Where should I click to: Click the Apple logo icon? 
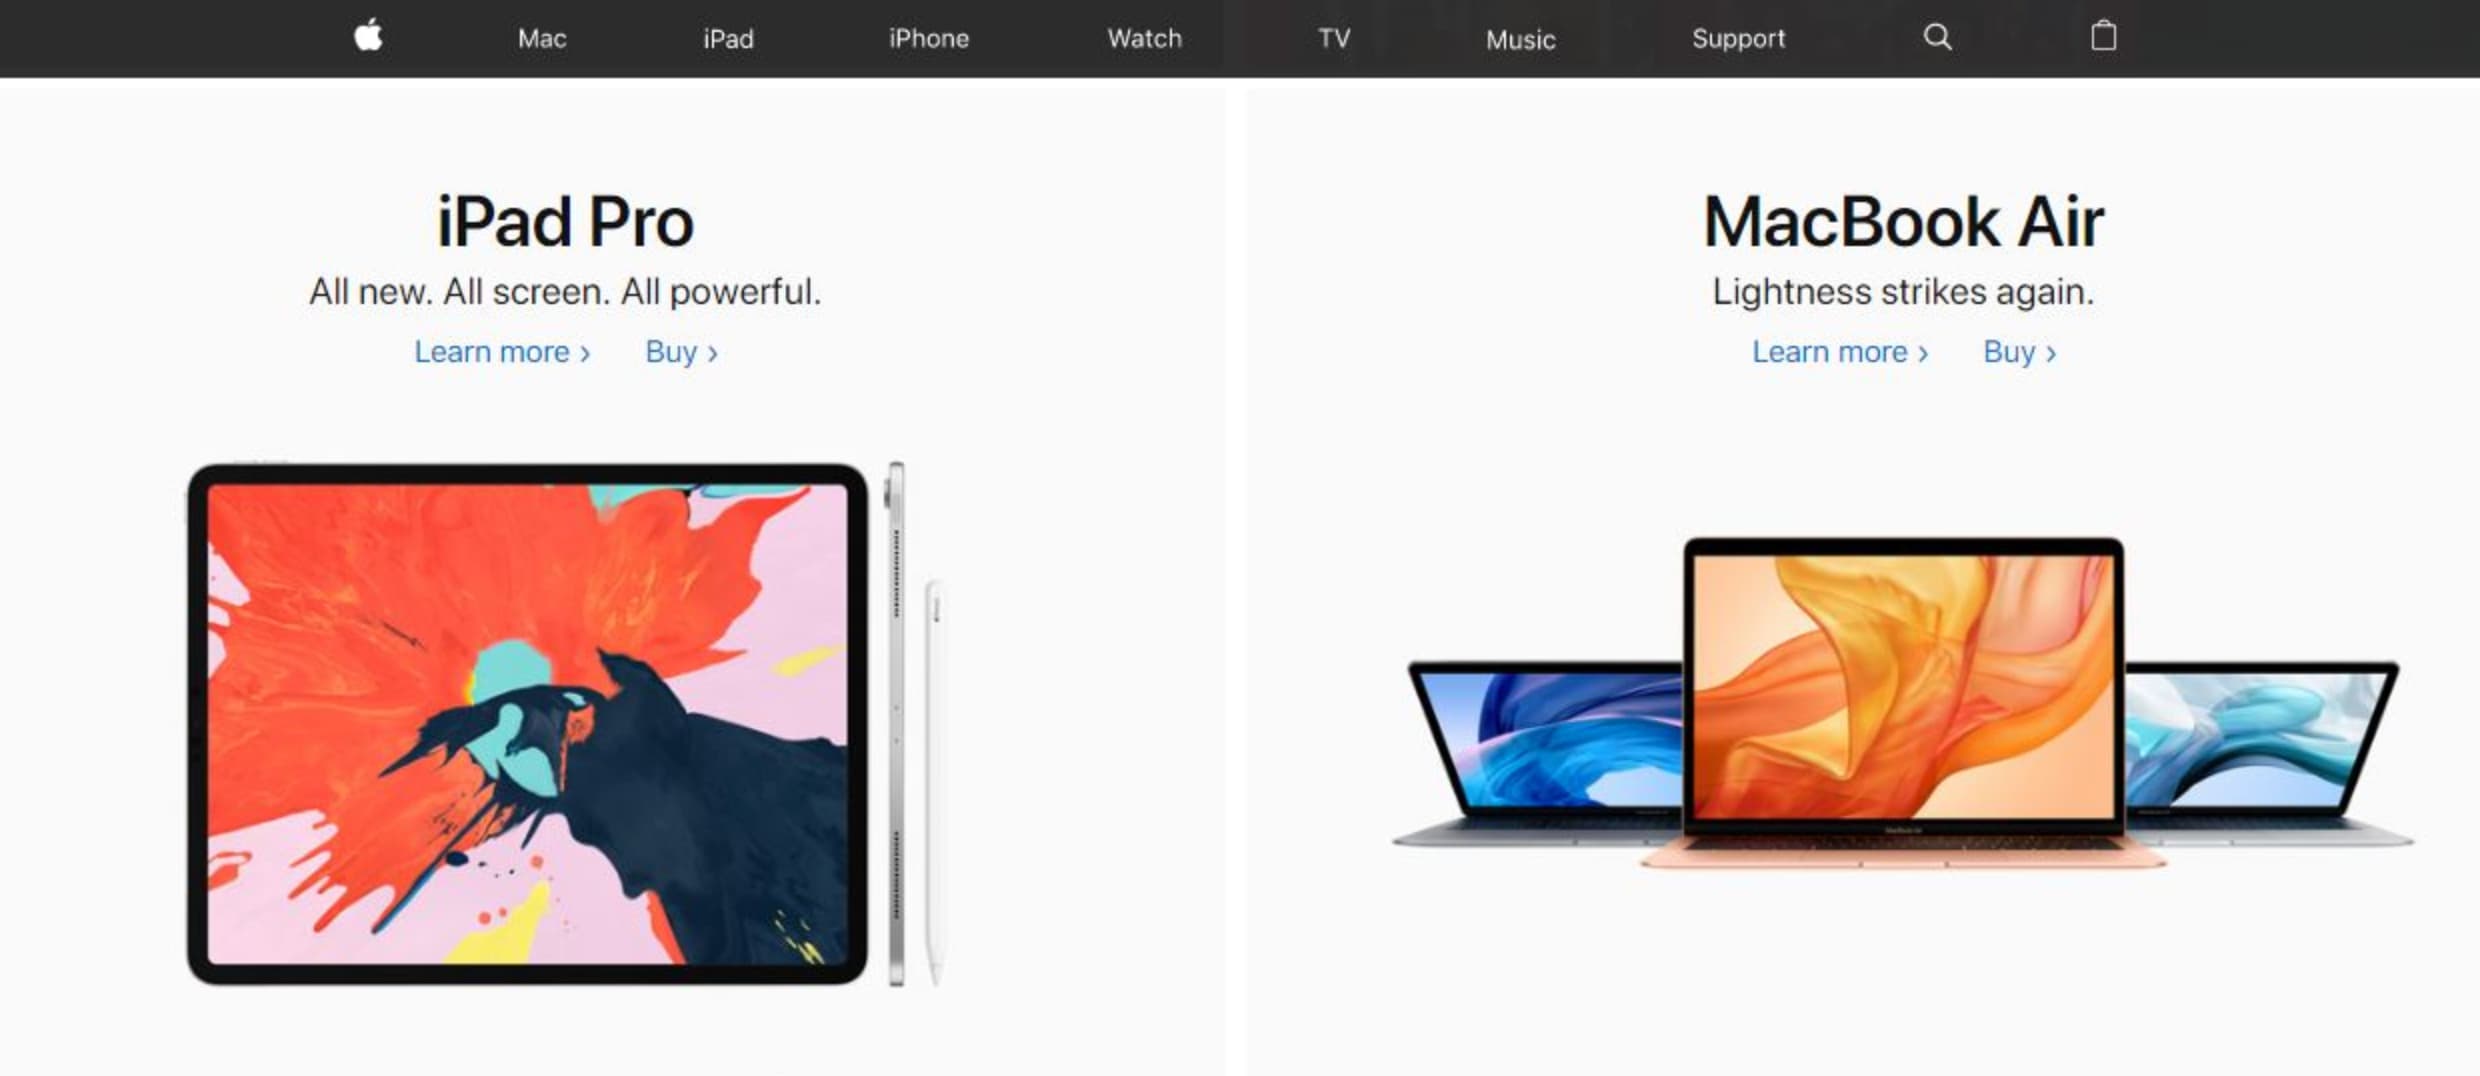pos(368,36)
